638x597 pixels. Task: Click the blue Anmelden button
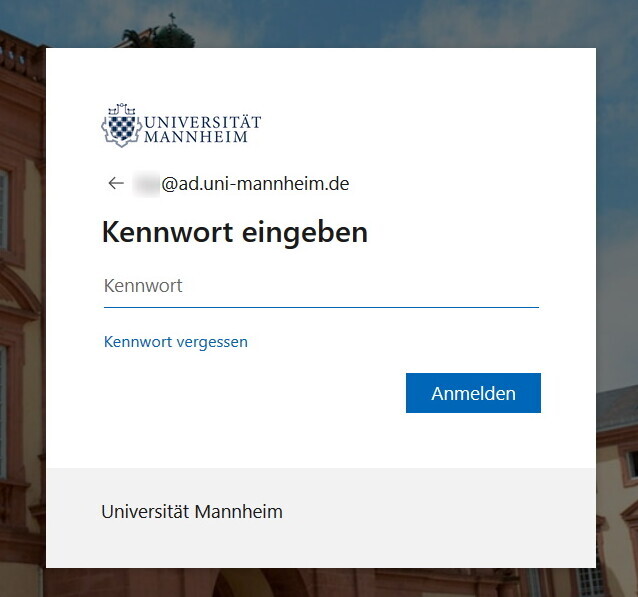(x=473, y=393)
